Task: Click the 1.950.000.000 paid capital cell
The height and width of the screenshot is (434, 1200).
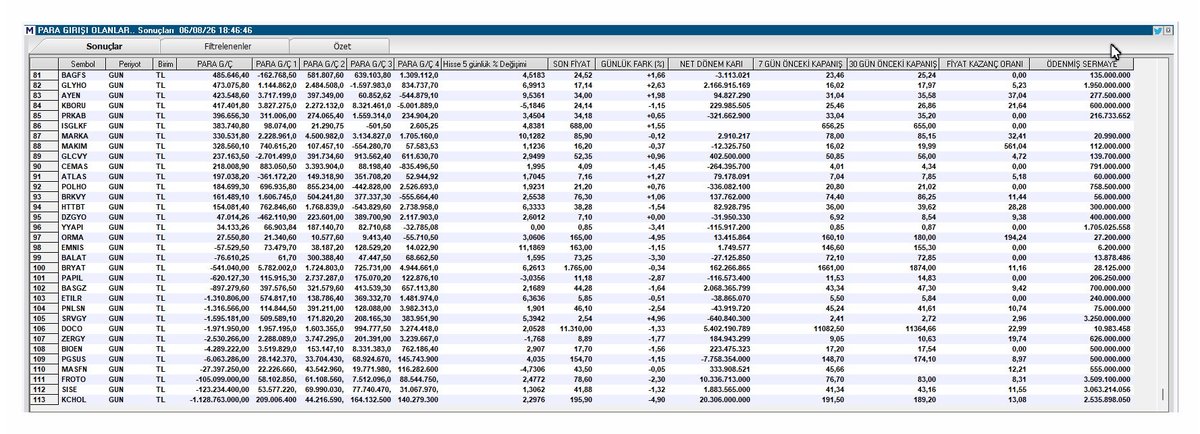Action: coord(1083,85)
